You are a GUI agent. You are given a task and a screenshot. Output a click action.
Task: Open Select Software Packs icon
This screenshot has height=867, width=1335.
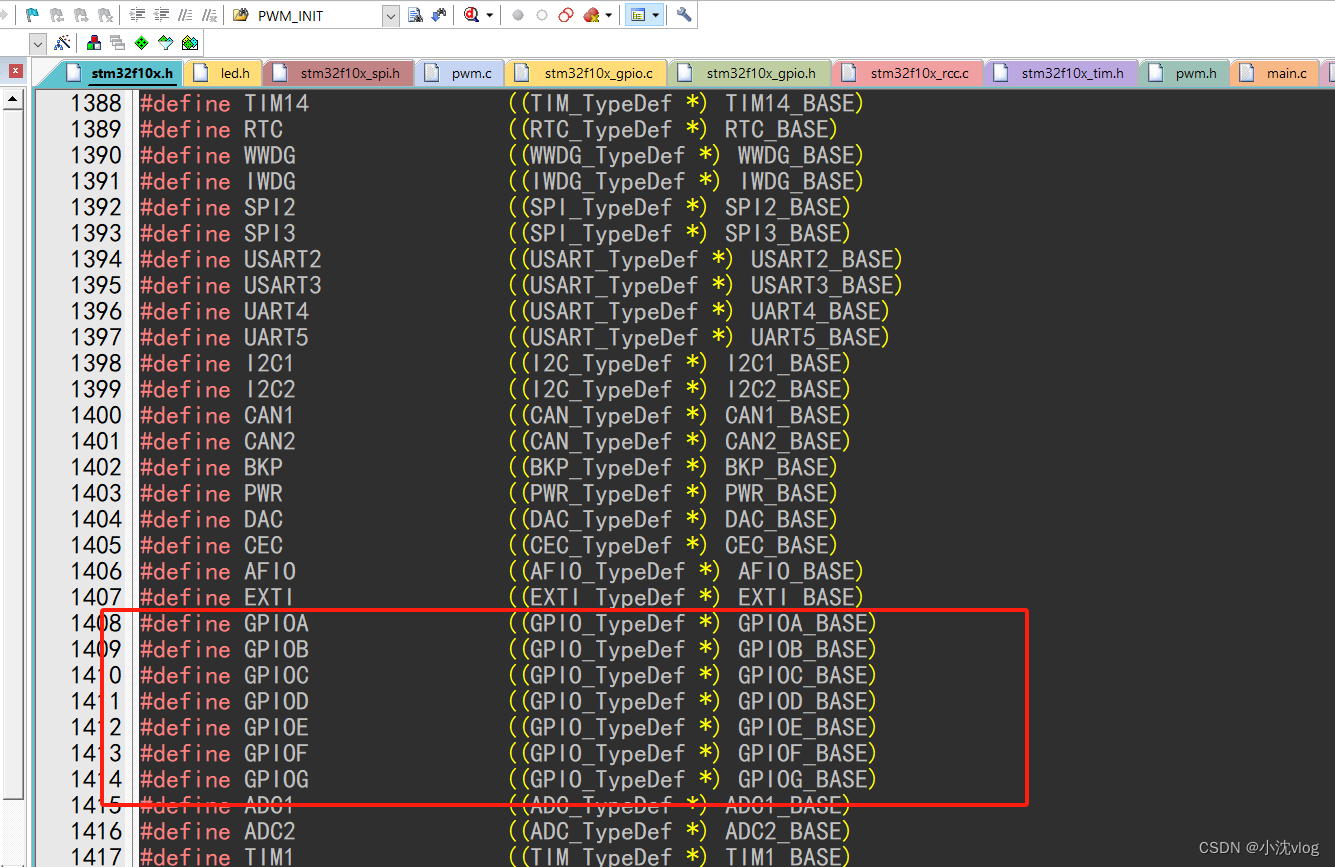(x=165, y=42)
